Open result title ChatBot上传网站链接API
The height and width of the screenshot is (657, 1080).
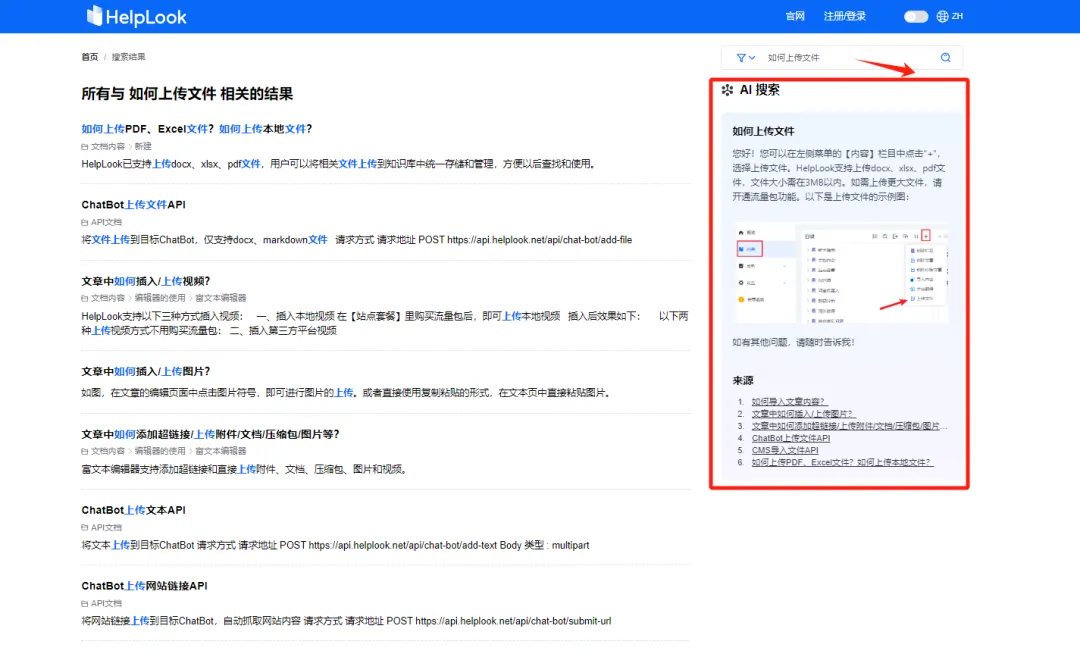[x=144, y=585]
